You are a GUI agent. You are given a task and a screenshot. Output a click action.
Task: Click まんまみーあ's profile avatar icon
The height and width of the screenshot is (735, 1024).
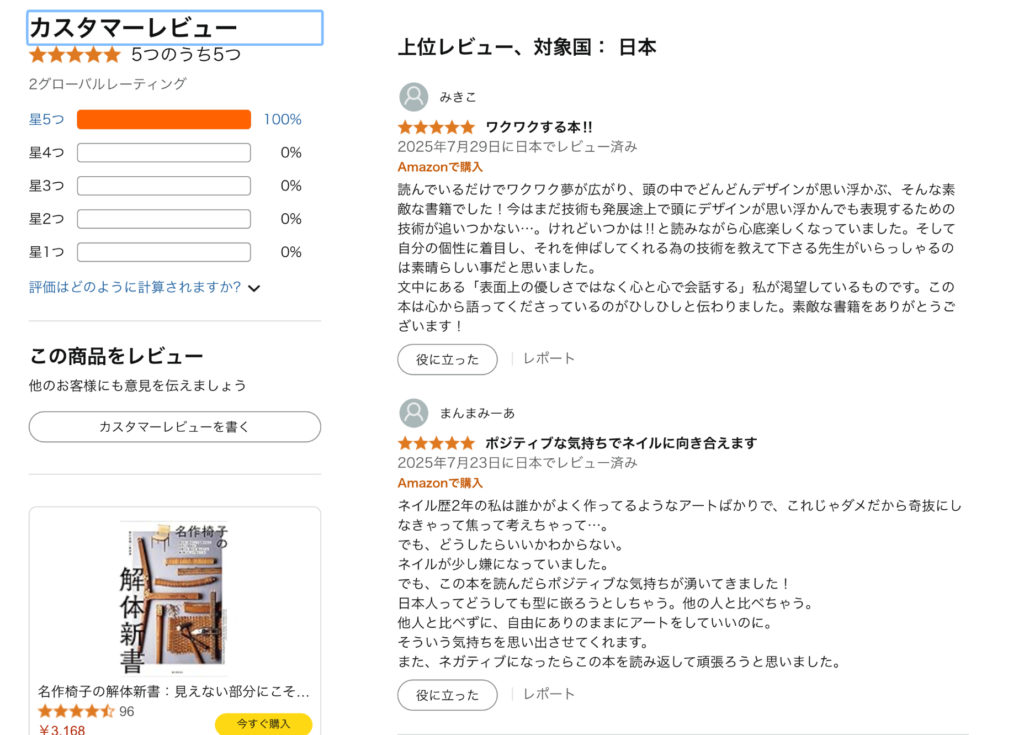tap(413, 413)
